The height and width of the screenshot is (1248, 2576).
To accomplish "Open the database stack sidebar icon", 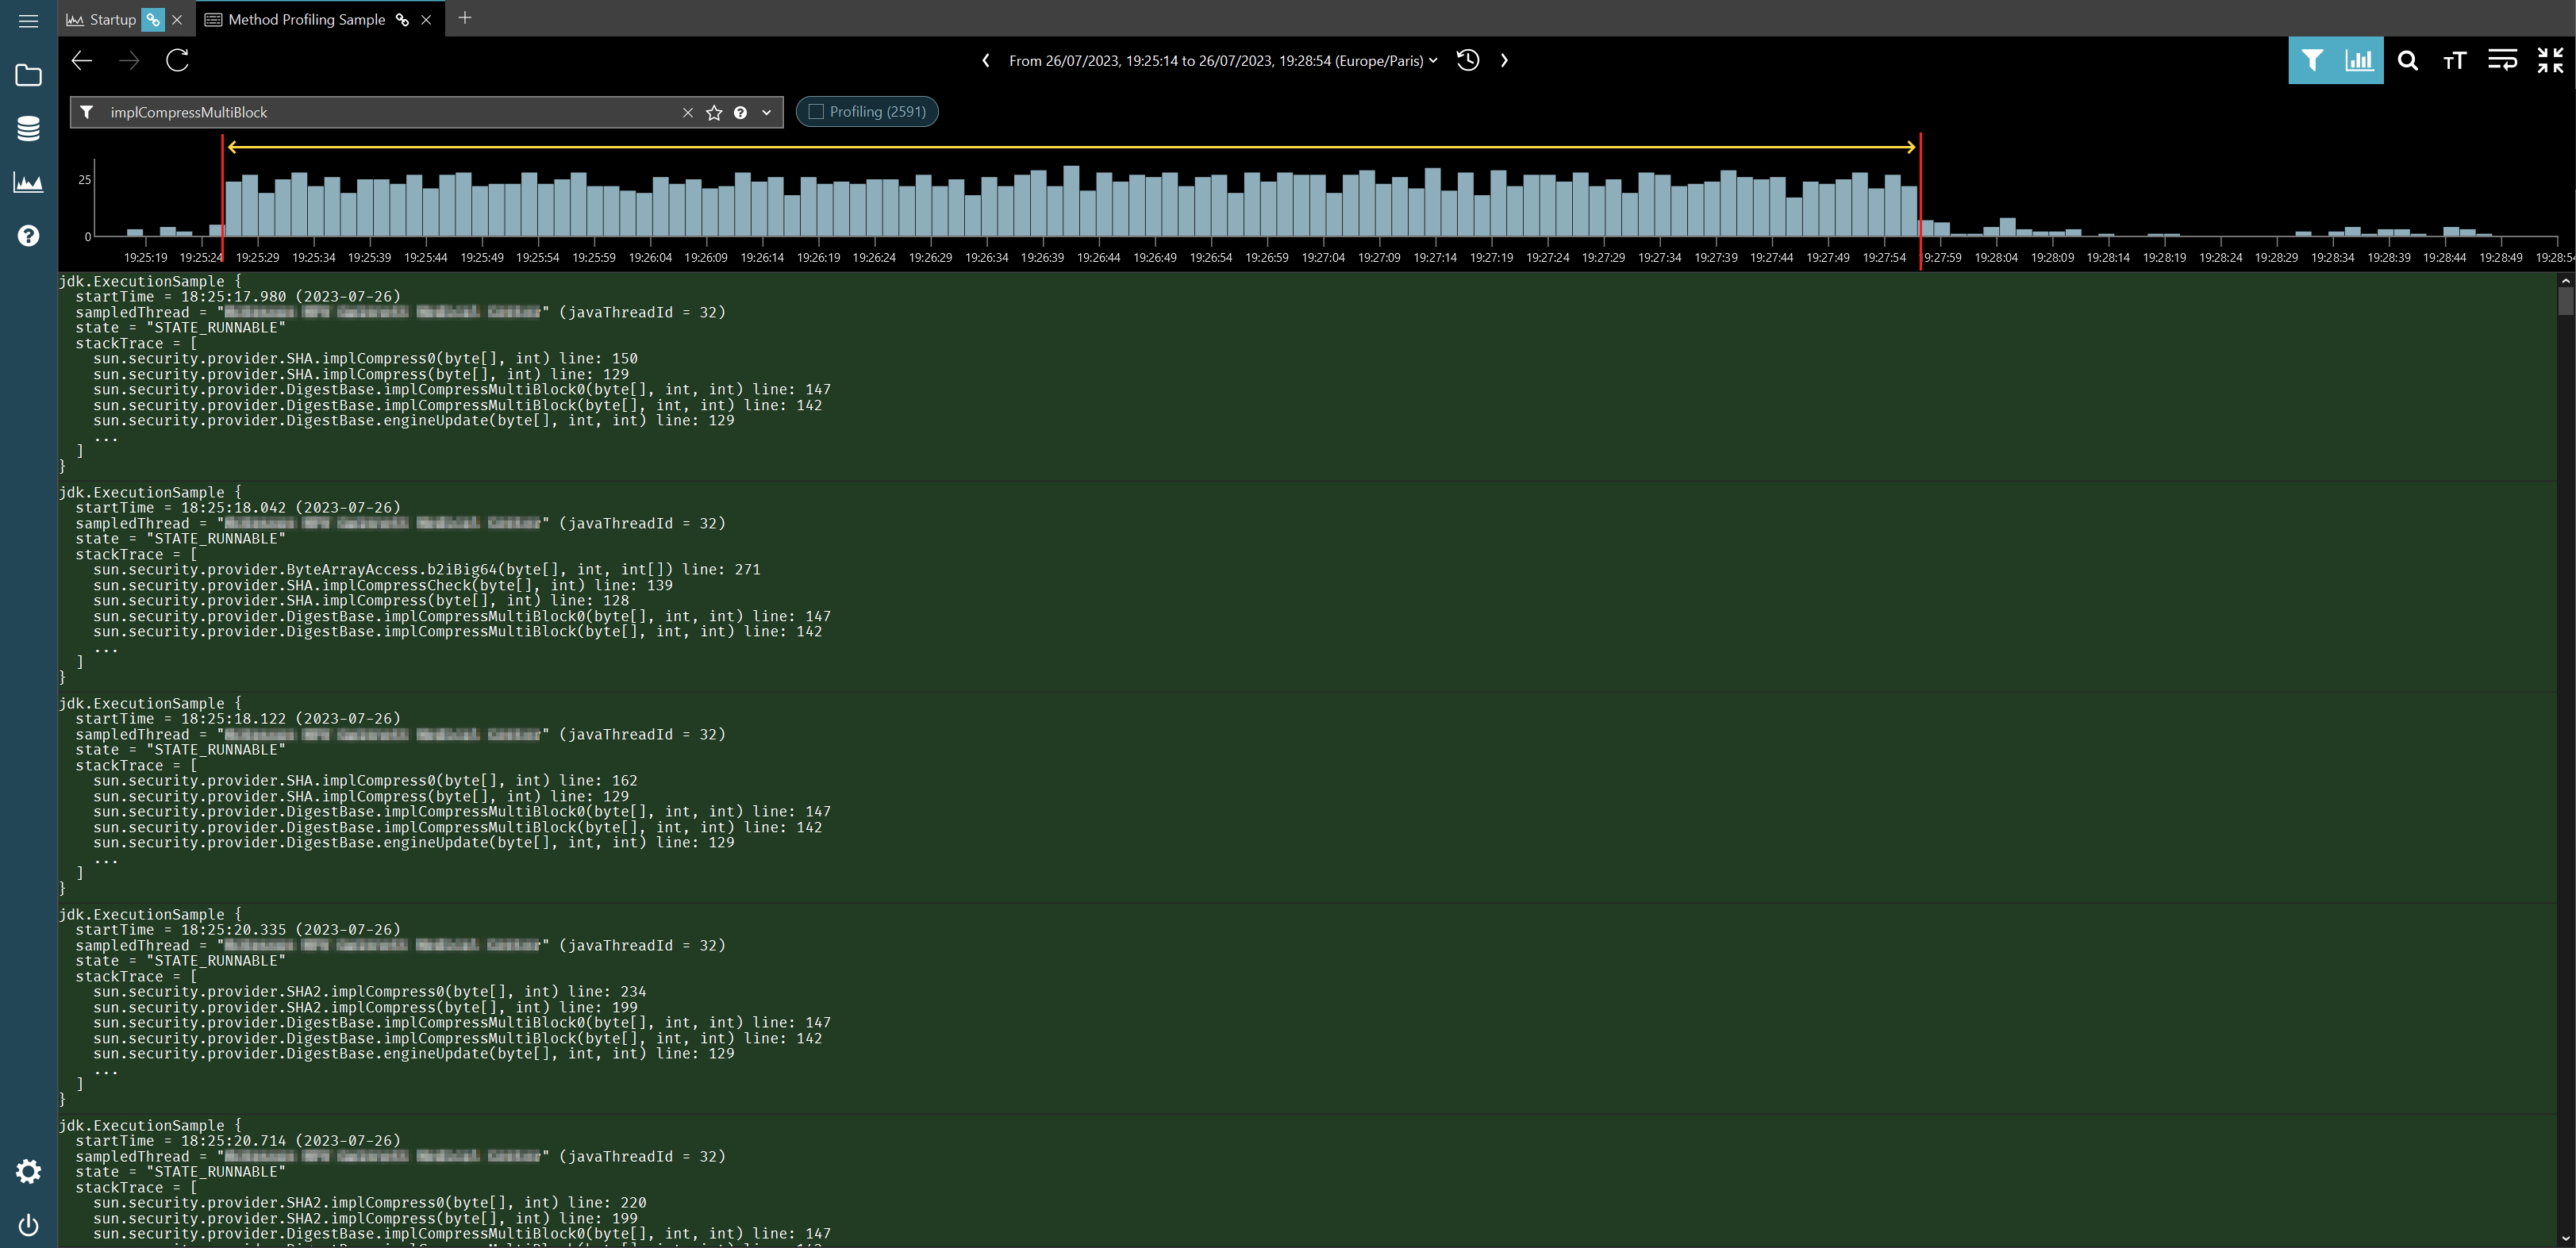I will 28,129.
